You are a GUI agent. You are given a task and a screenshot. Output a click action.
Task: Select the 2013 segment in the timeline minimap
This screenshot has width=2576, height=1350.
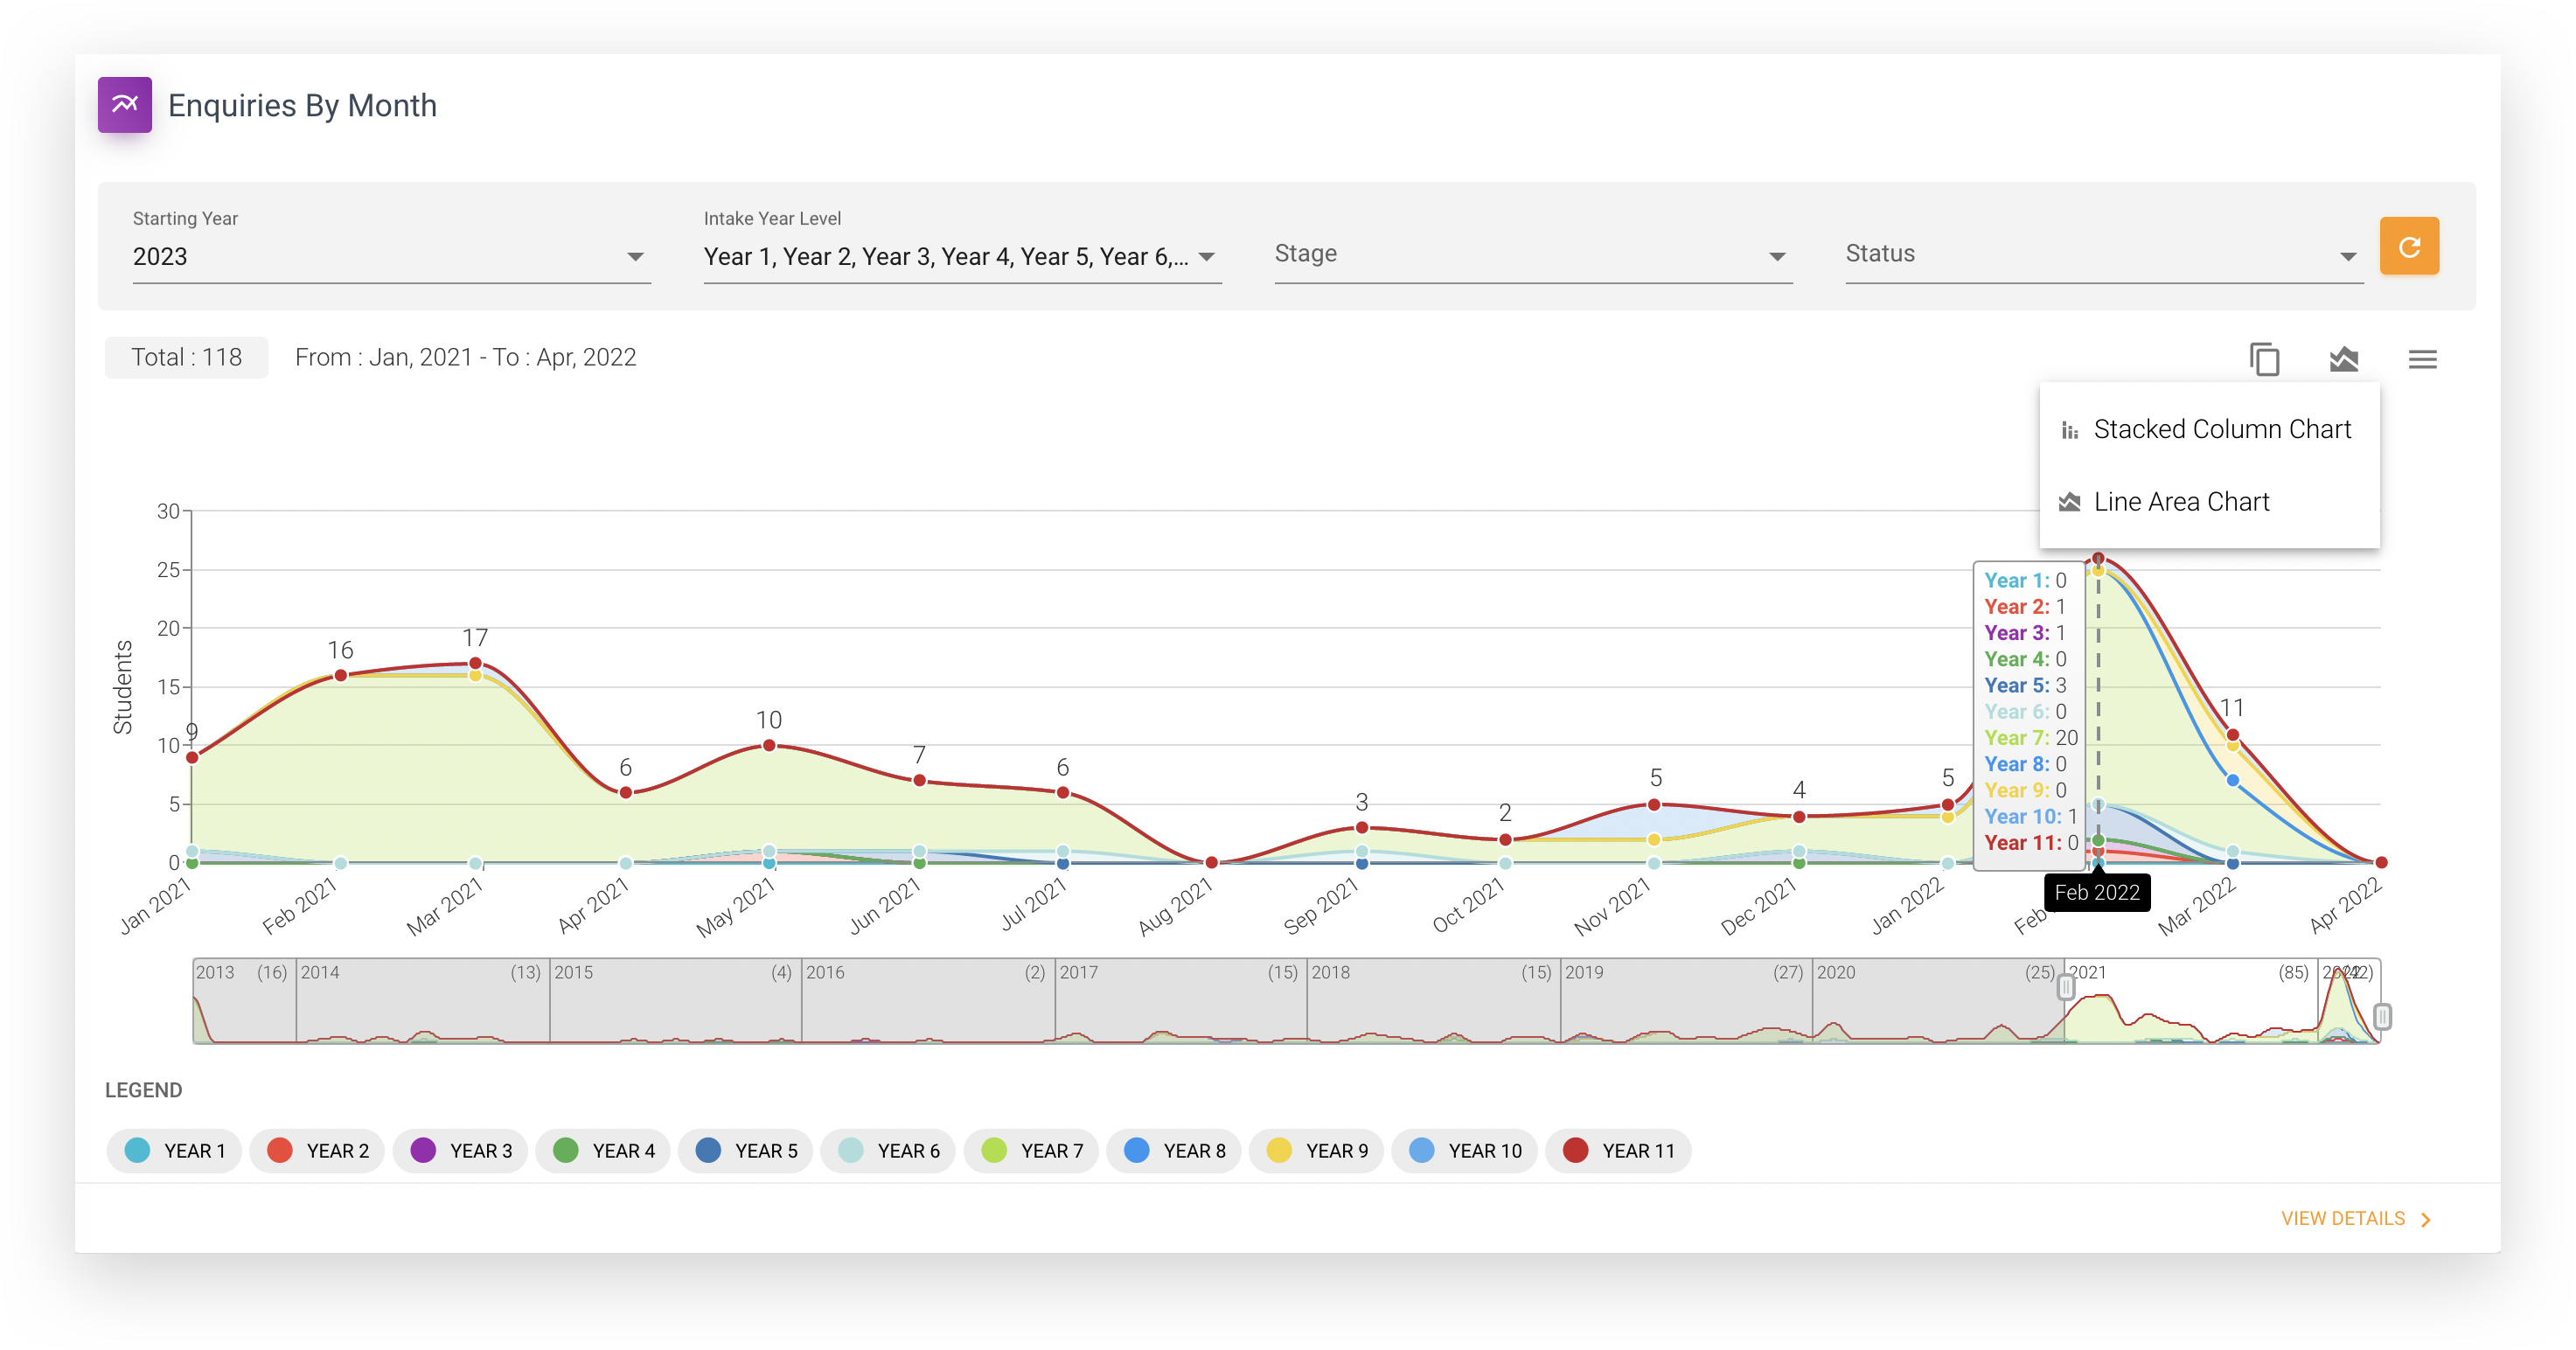point(243,1000)
